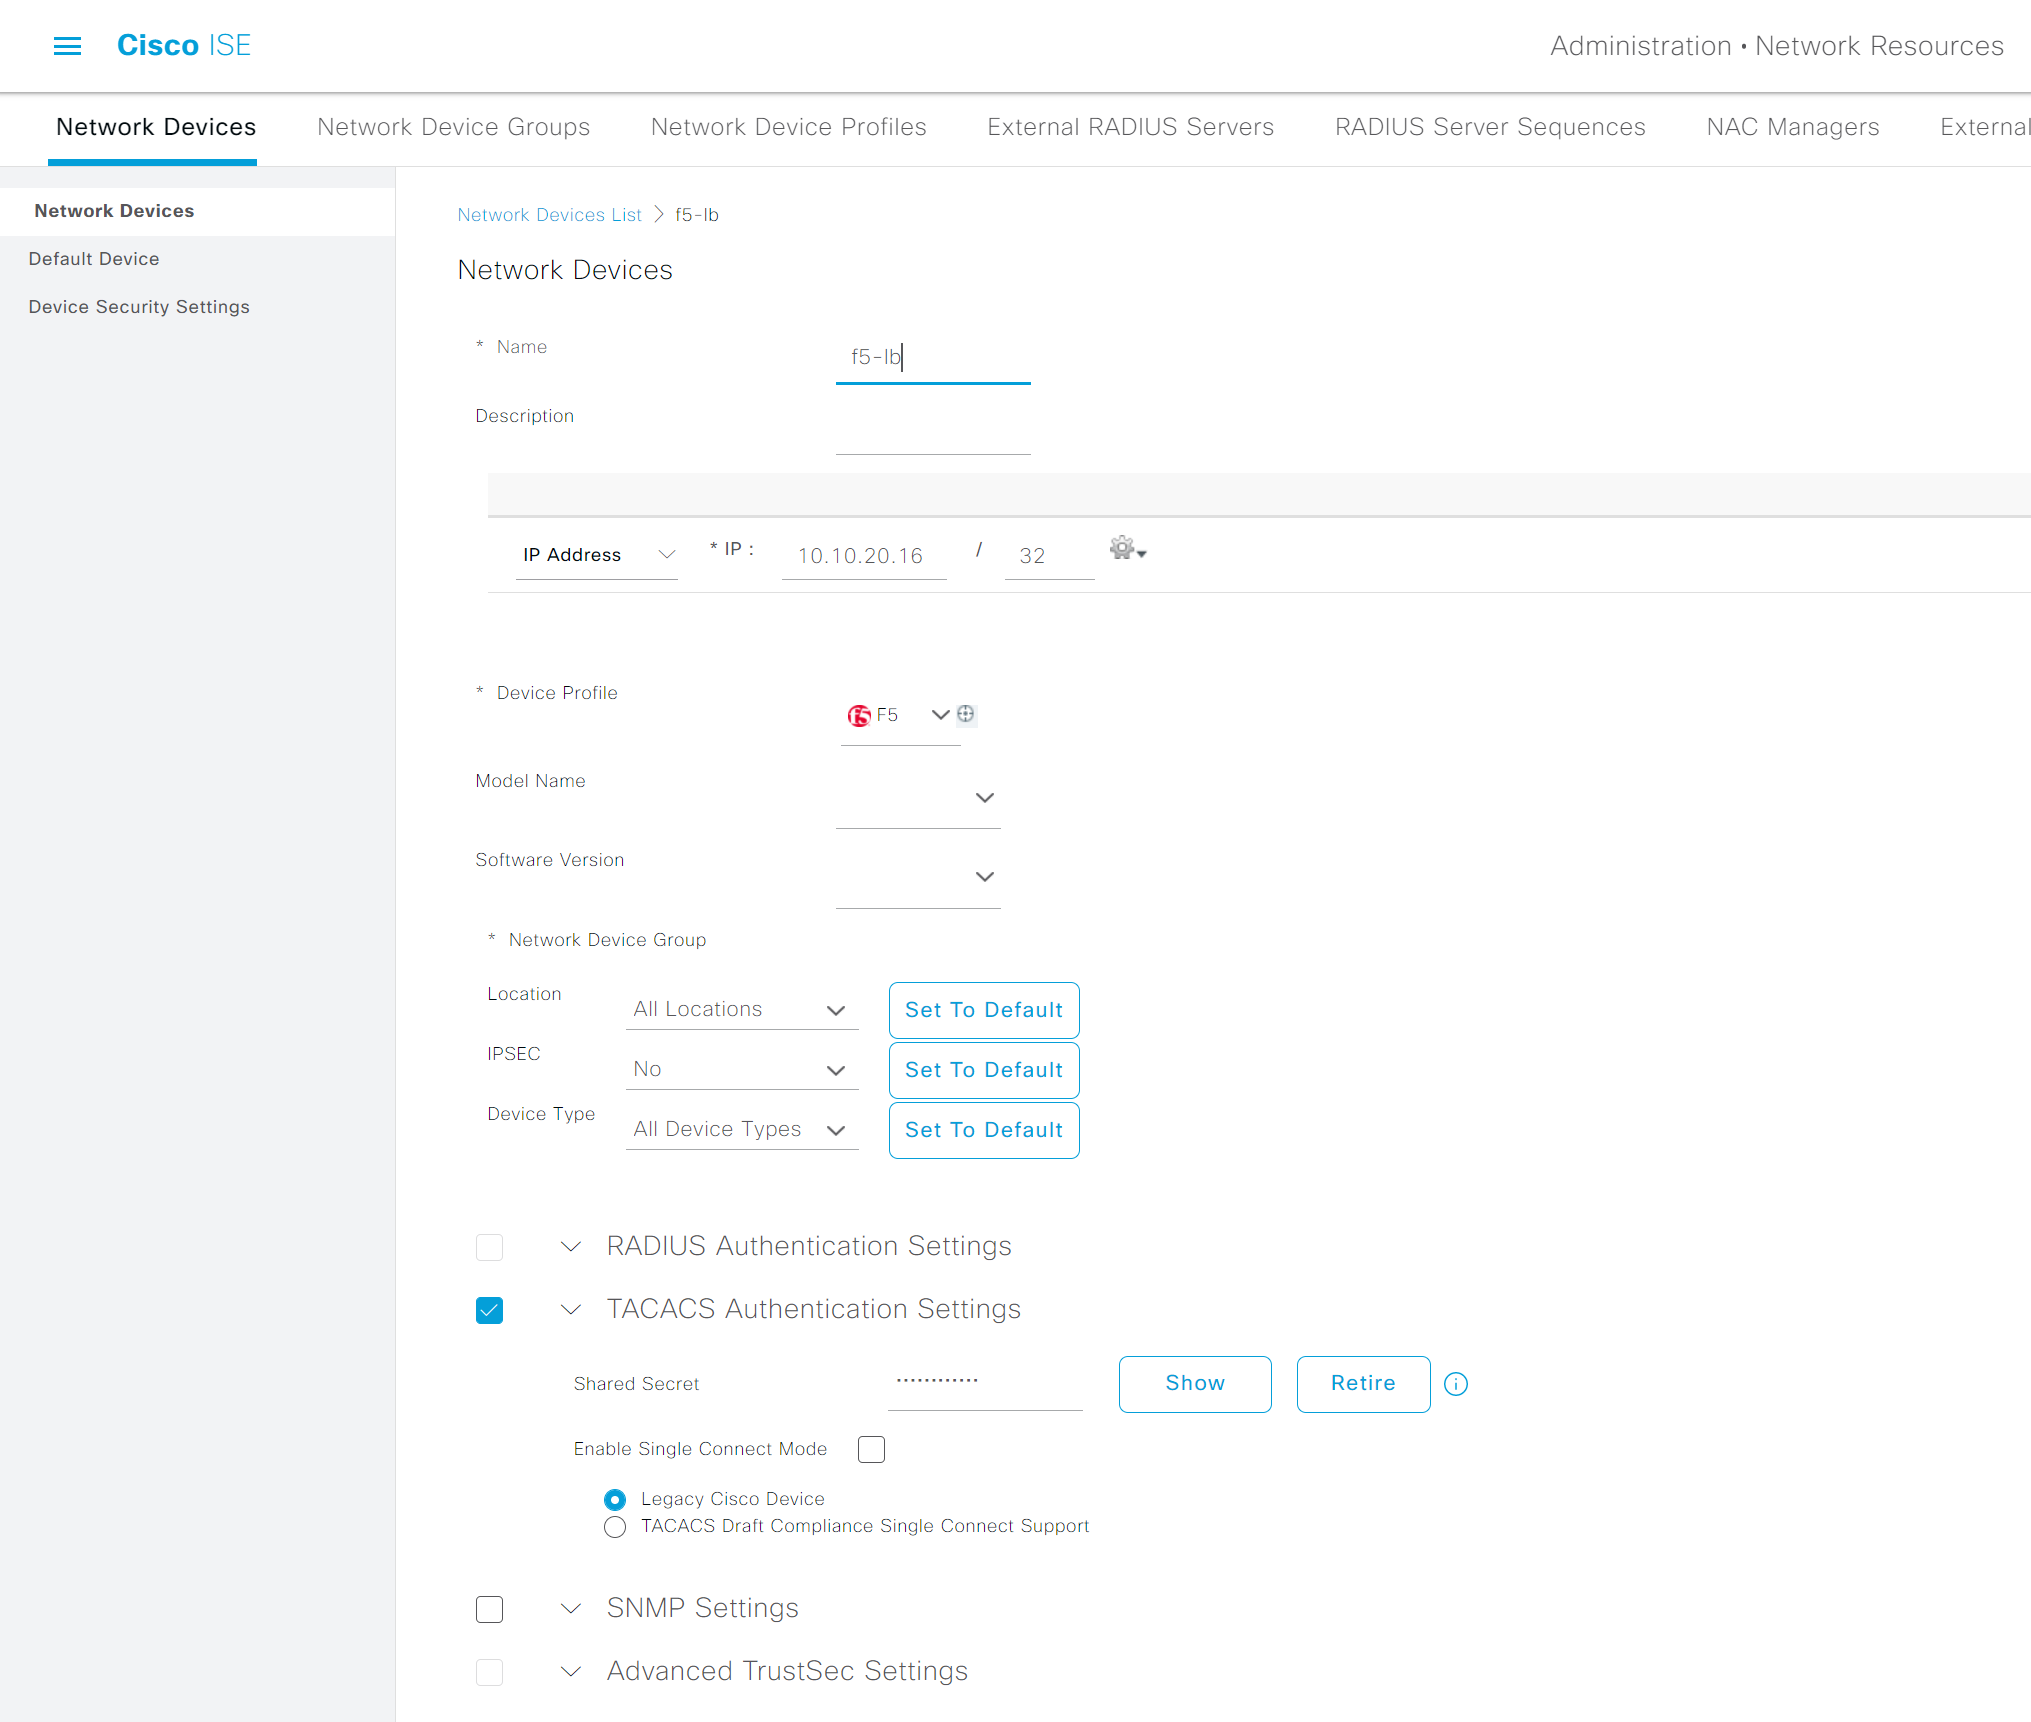Uncheck TACACS Authentication Settings checkbox
The height and width of the screenshot is (1722, 2031).
click(489, 1310)
